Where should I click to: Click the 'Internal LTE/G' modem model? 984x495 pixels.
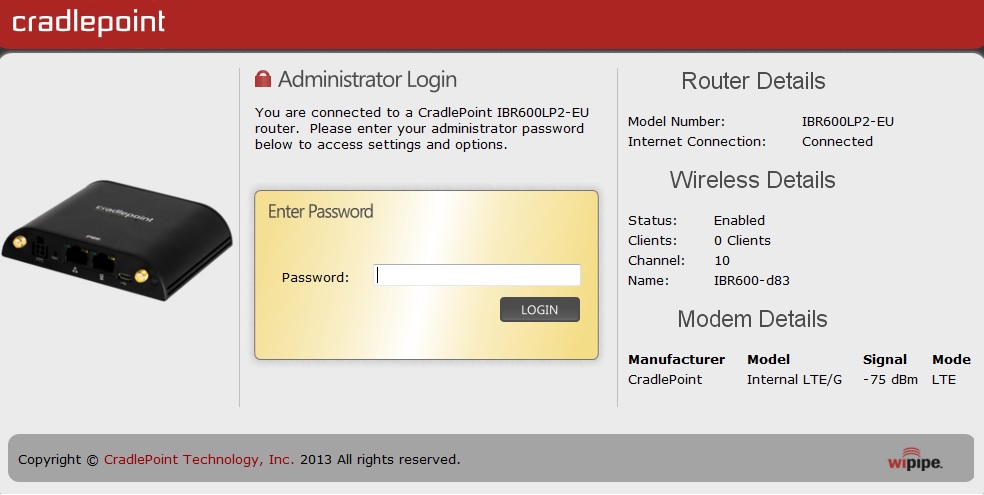793,380
